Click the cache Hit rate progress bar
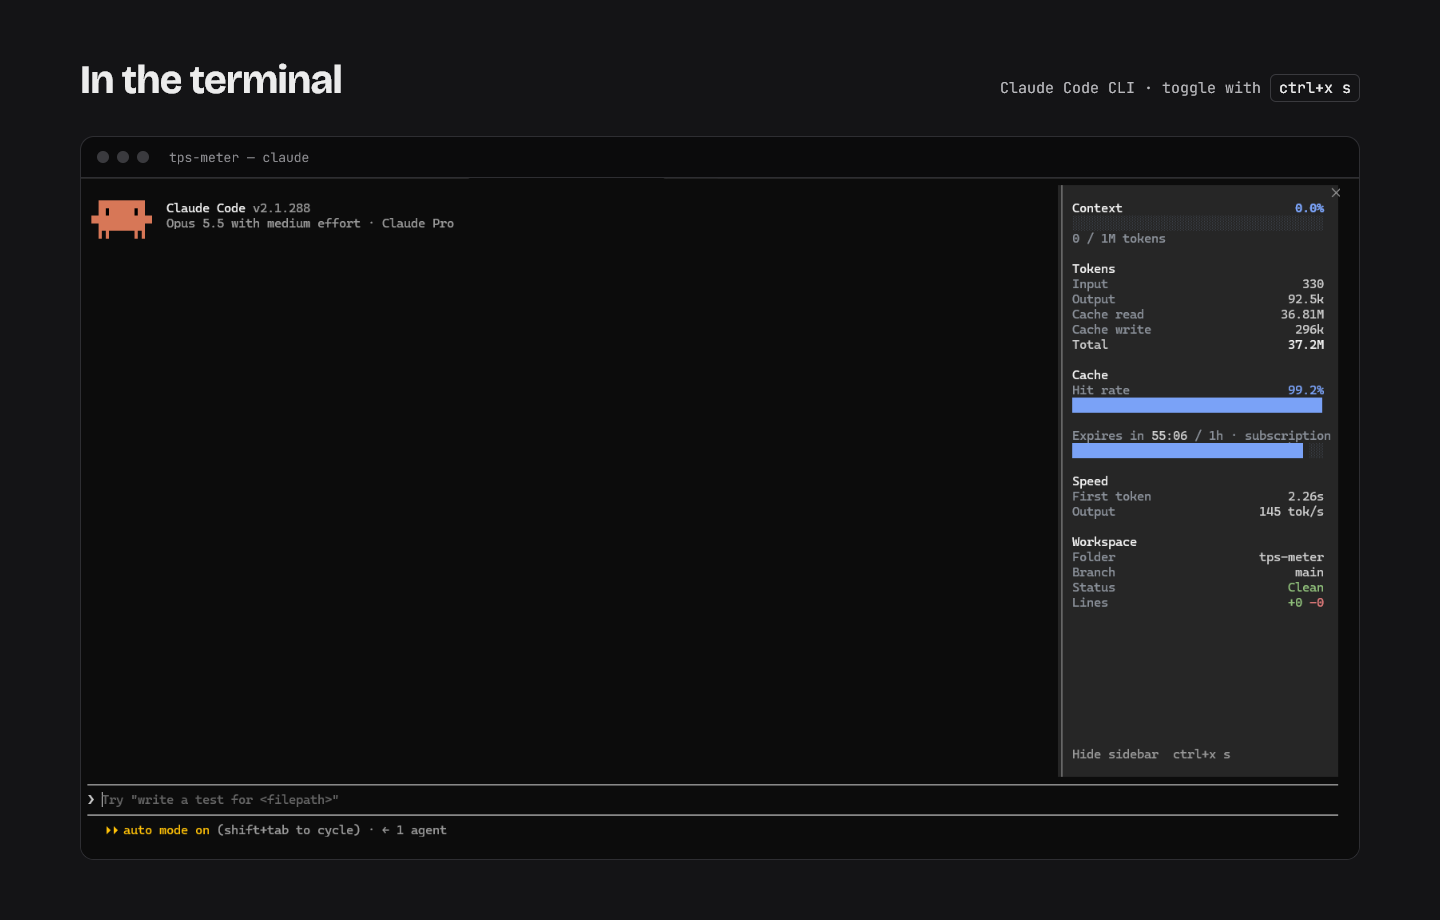Image resolution: width=1440 pixels, height=920 pixels. (x=1197, y=405)
